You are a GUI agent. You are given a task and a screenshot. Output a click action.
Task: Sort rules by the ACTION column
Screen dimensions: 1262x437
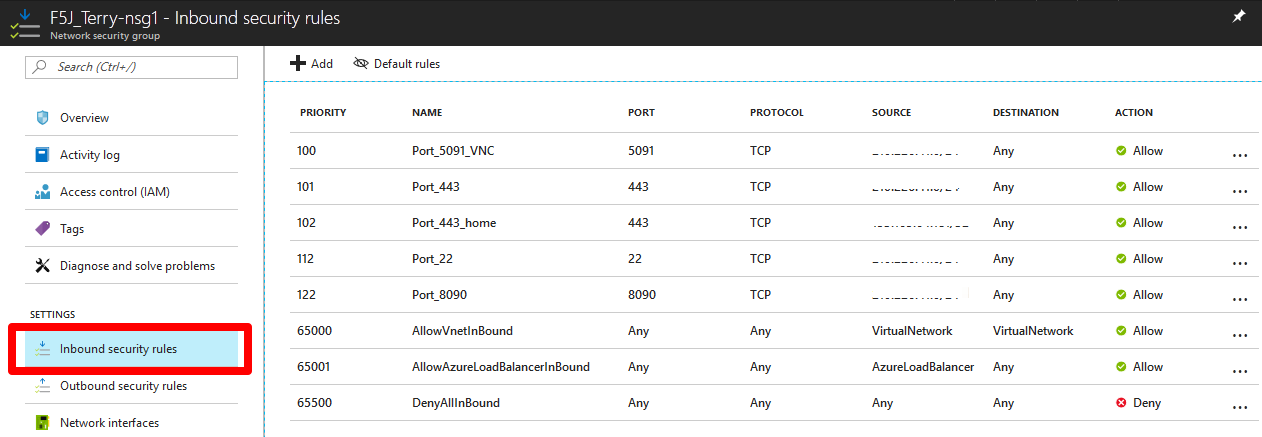click(1134, 113)
